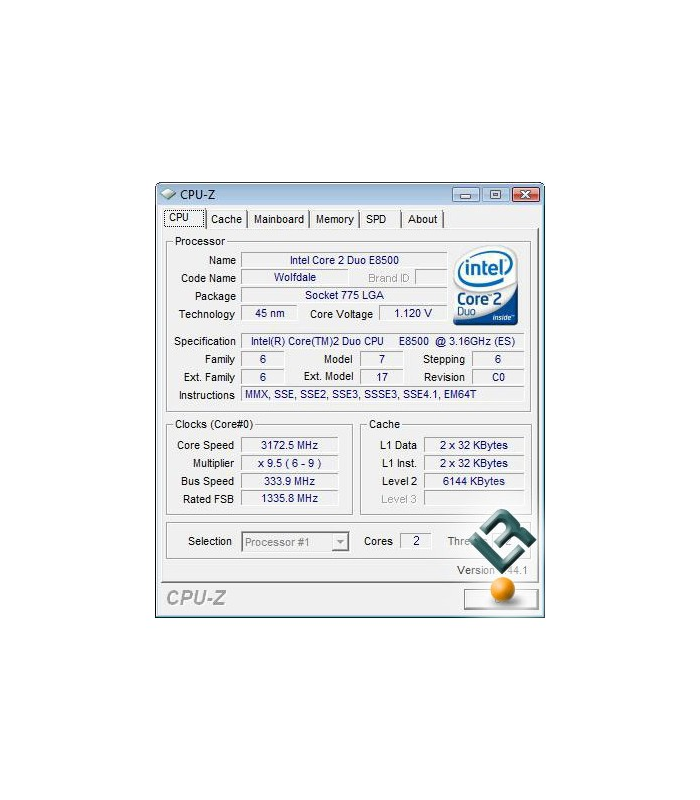Click the Stepping value field

498,359
